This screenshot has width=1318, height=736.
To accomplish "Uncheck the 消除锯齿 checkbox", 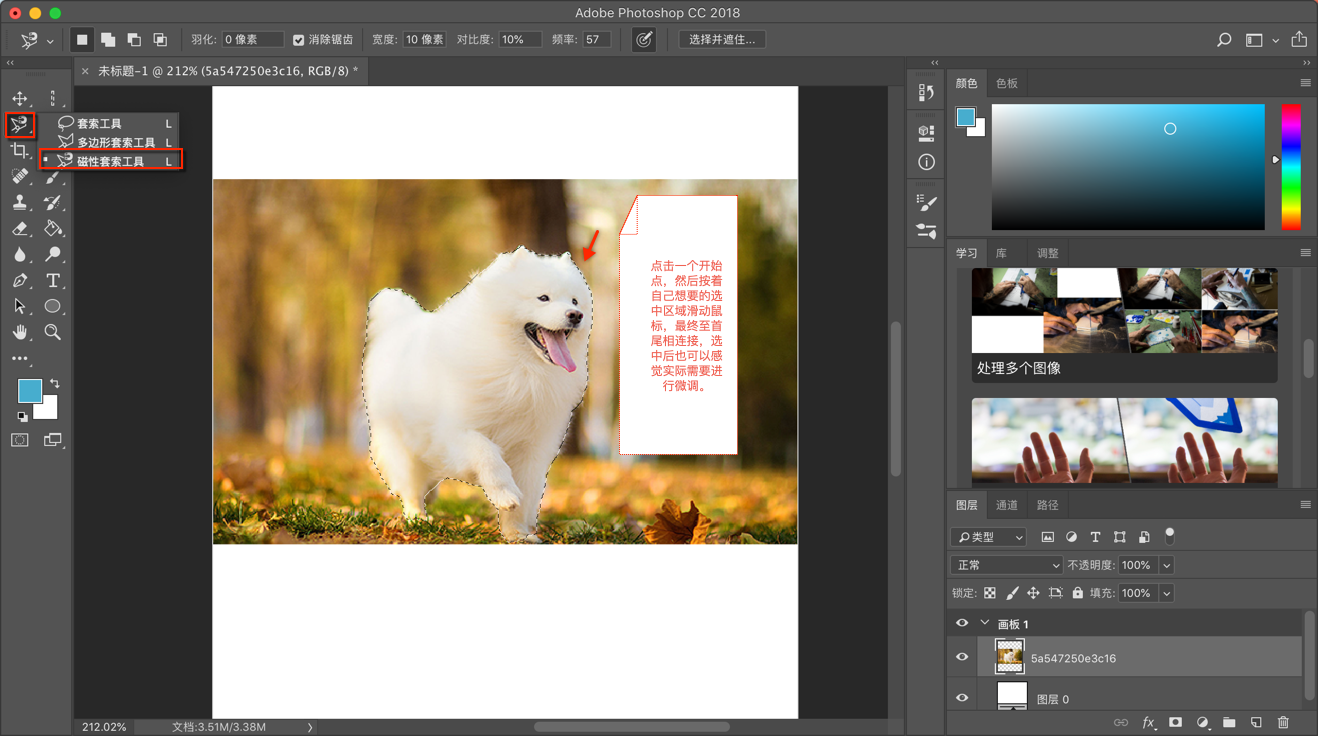I will (298, 40).
